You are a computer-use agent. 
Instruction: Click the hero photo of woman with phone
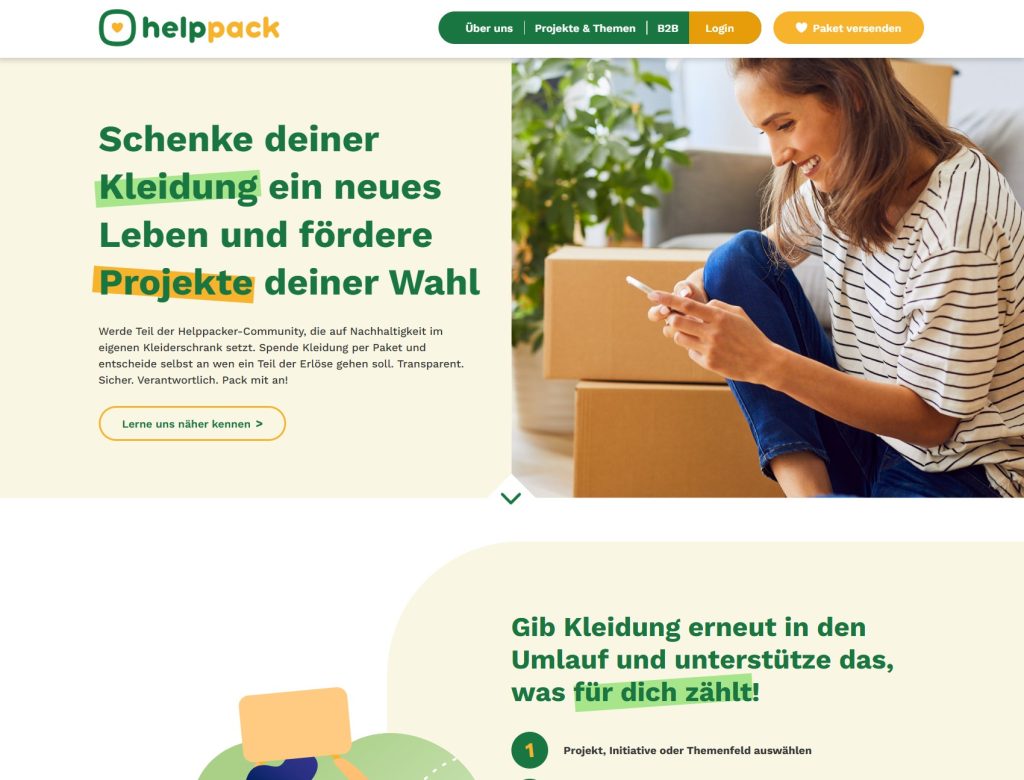(x=767, y=278)
